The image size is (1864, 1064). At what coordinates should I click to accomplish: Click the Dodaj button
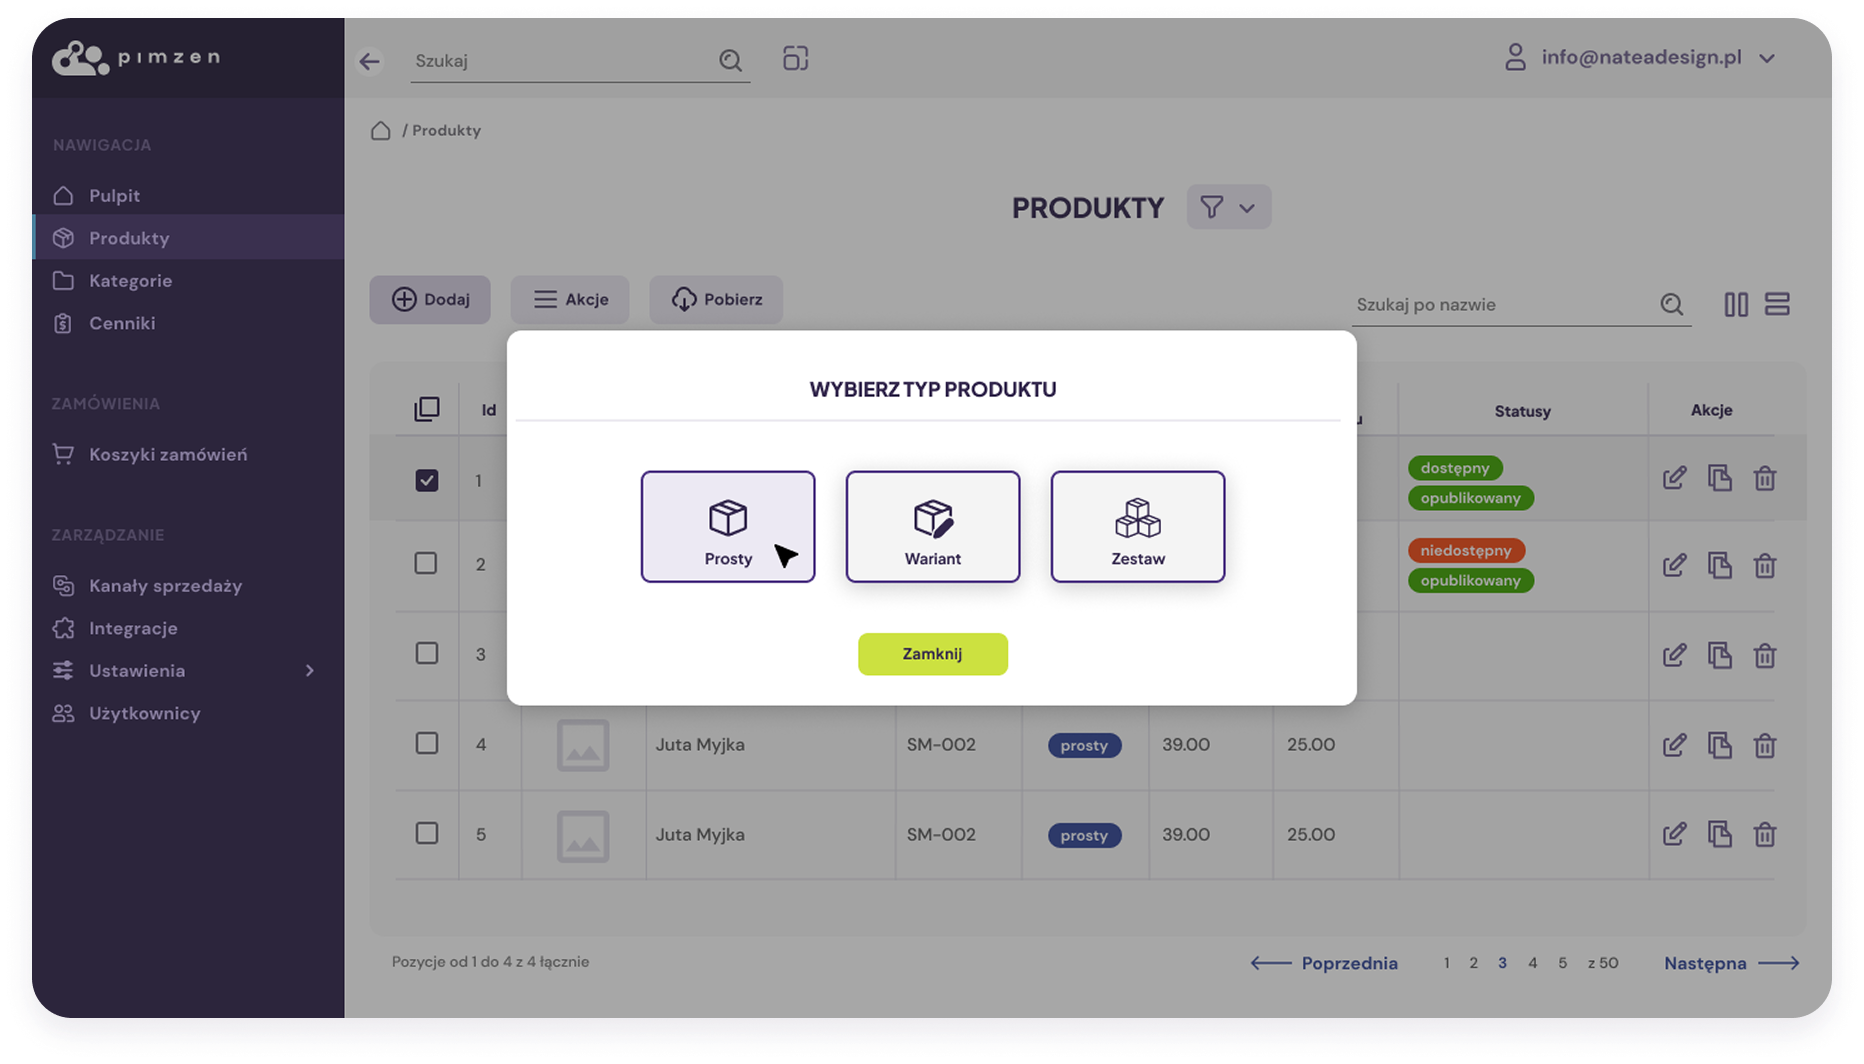(x=430, y=299)
